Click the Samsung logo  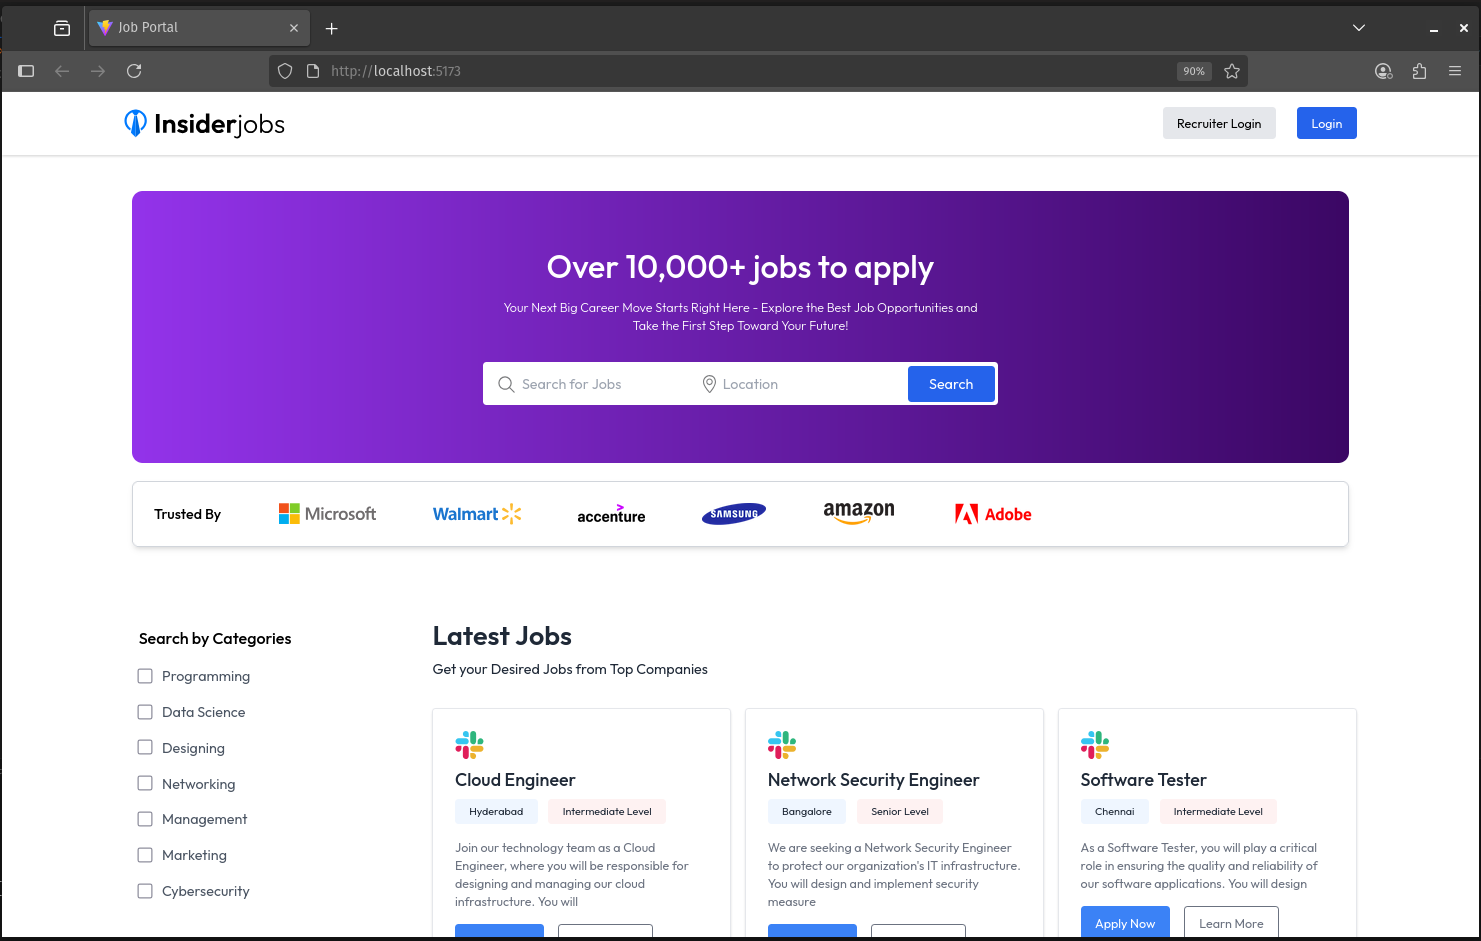coord(733,514)
